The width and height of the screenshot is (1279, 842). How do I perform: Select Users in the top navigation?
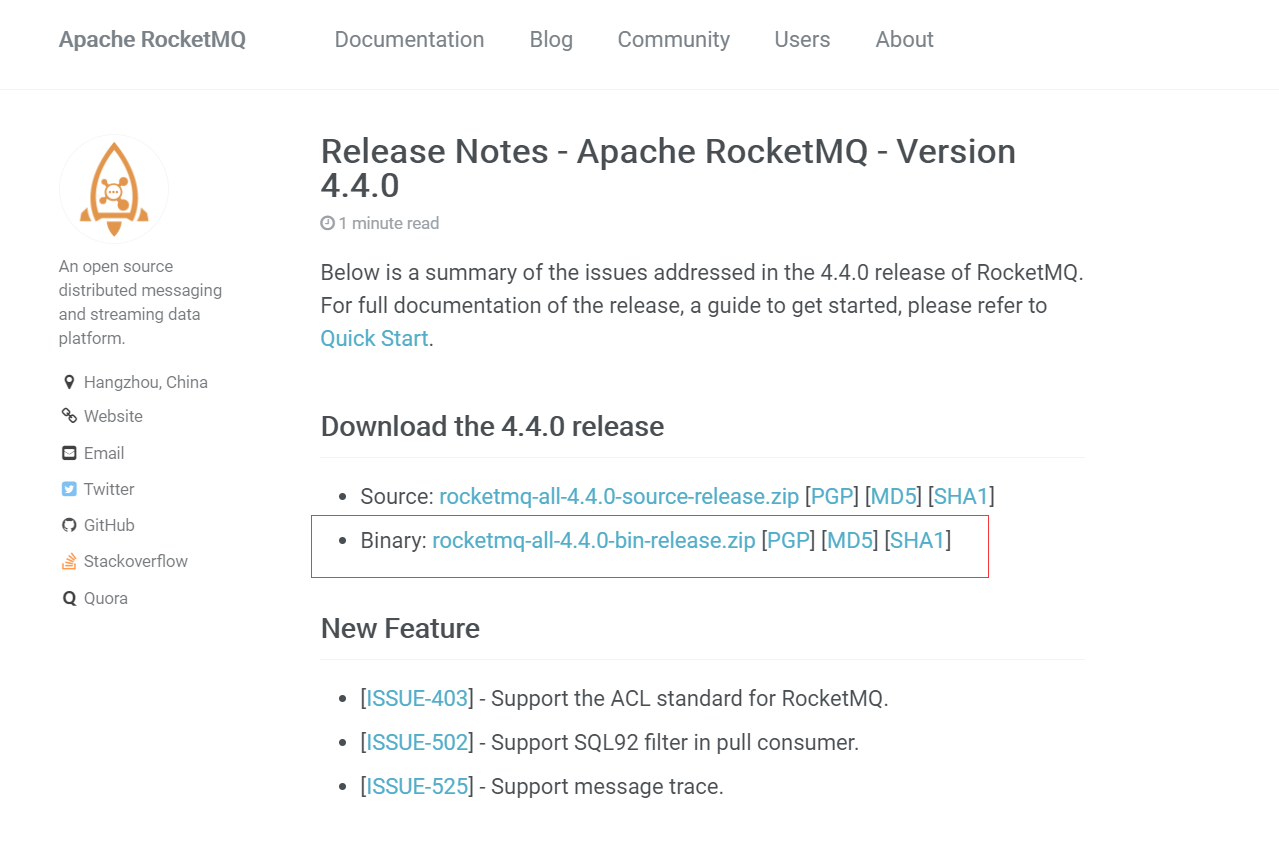(802, 39)
